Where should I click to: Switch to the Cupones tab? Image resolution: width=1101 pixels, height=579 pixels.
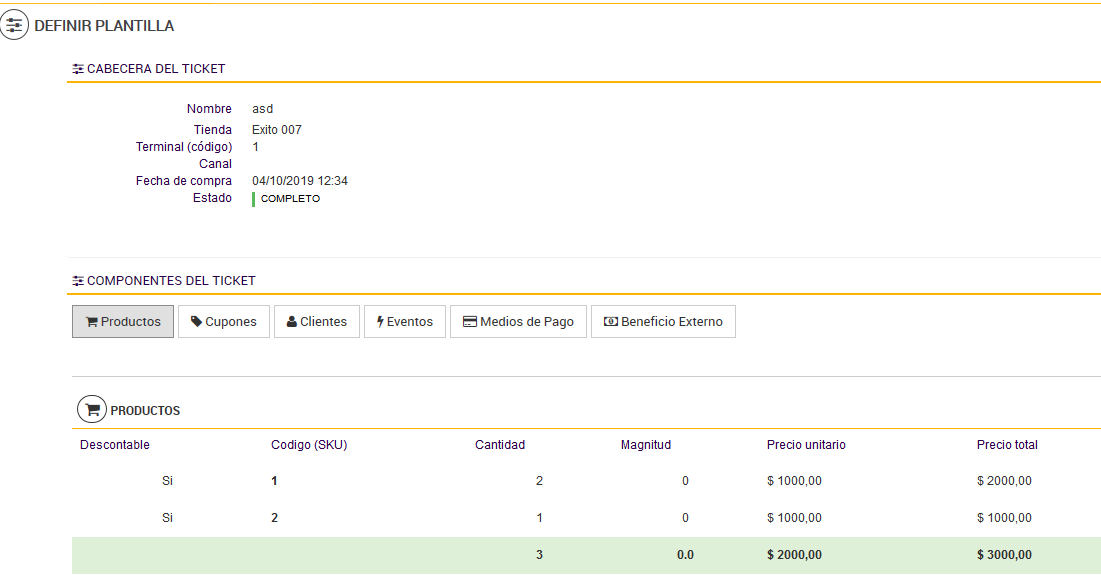click(x=224, y=322)
